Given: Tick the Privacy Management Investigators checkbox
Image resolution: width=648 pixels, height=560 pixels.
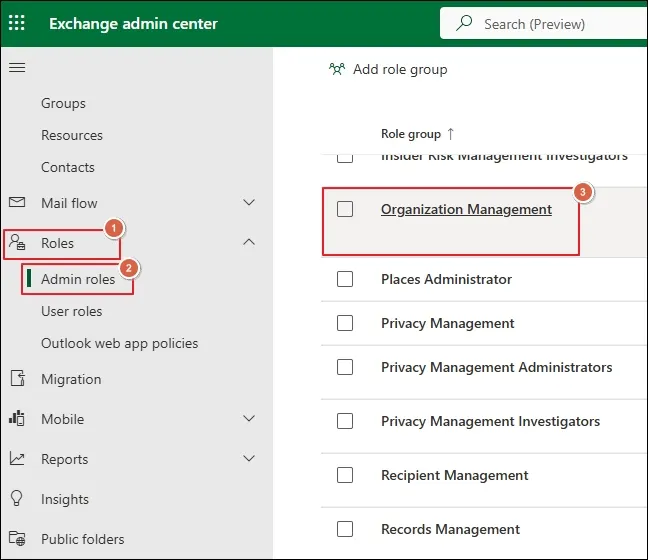Looking at the screenshot, I should click(345, 421).
